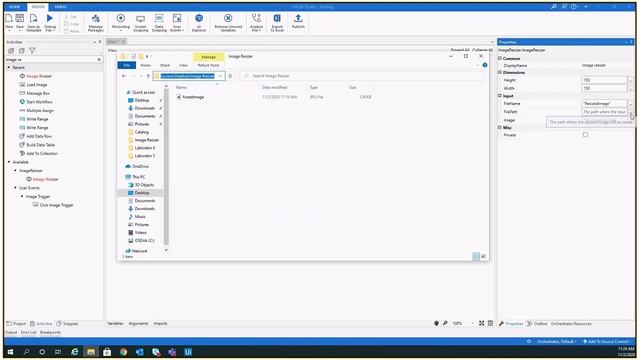Click the Publish ribbon icon
This screenshot has width=640, height=360.
[x=298, y=18]
